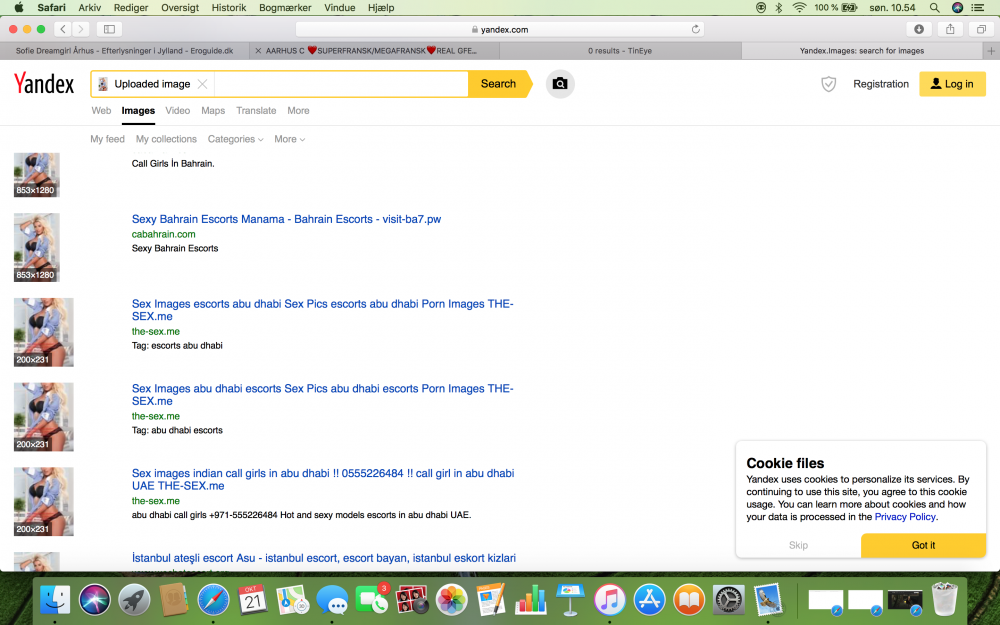Open Calendar from the Dock
This screenshot has height=625, width=1000.
253,600
